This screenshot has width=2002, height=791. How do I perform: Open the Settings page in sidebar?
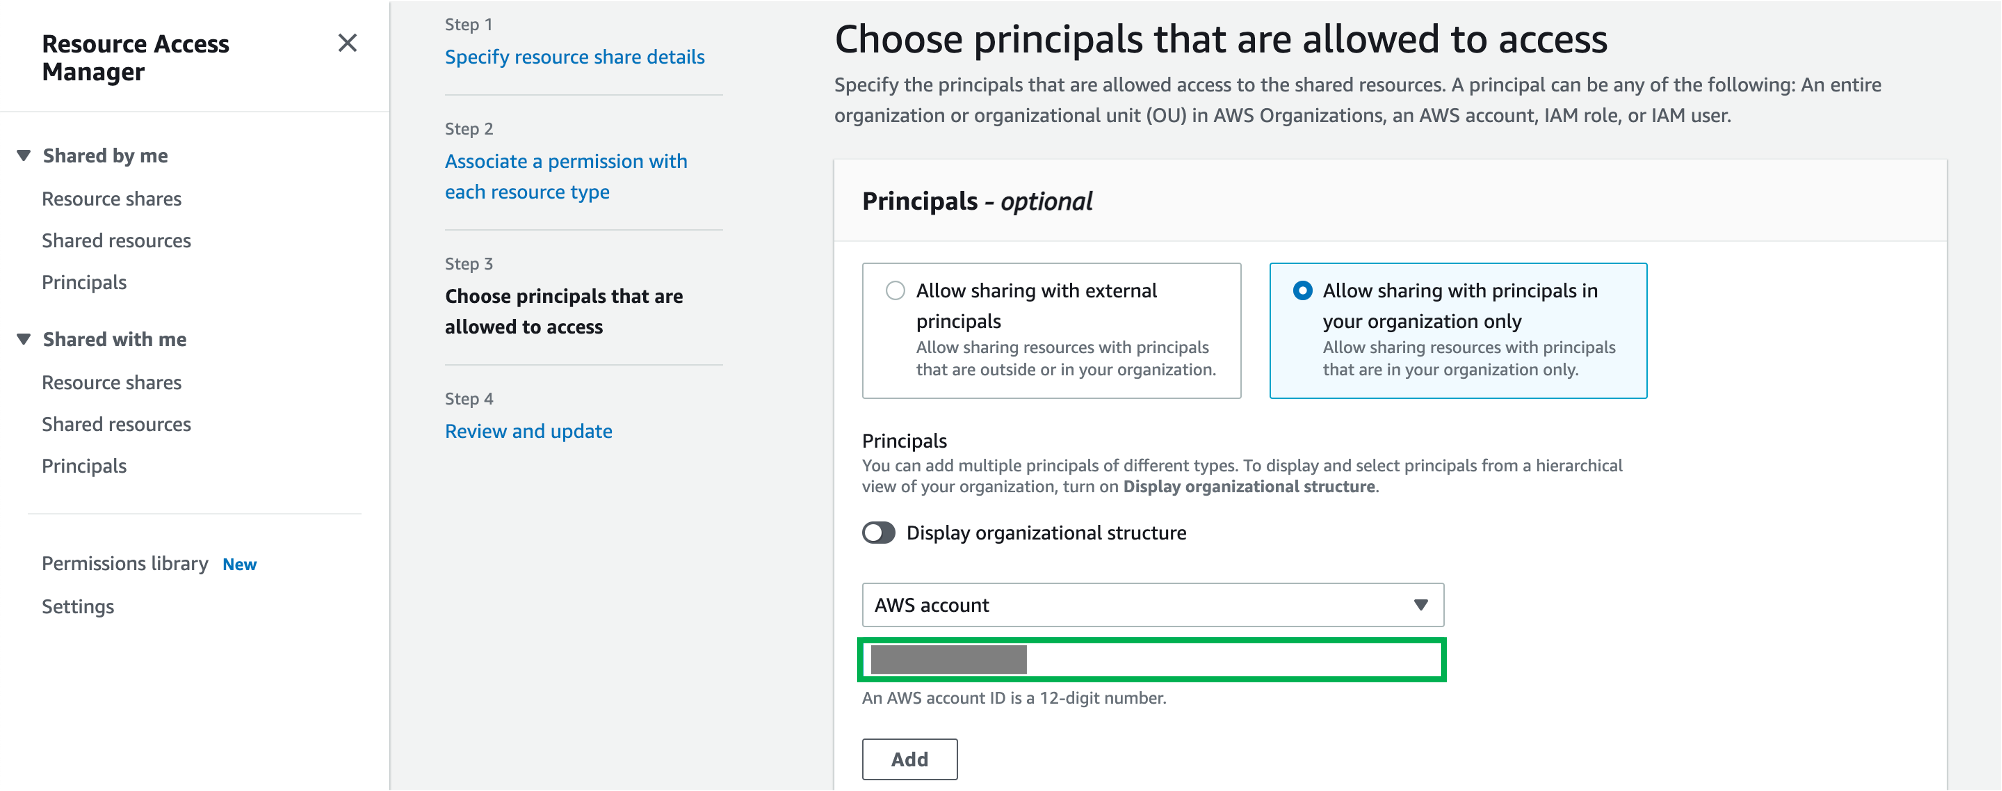(x=78, y=607)
